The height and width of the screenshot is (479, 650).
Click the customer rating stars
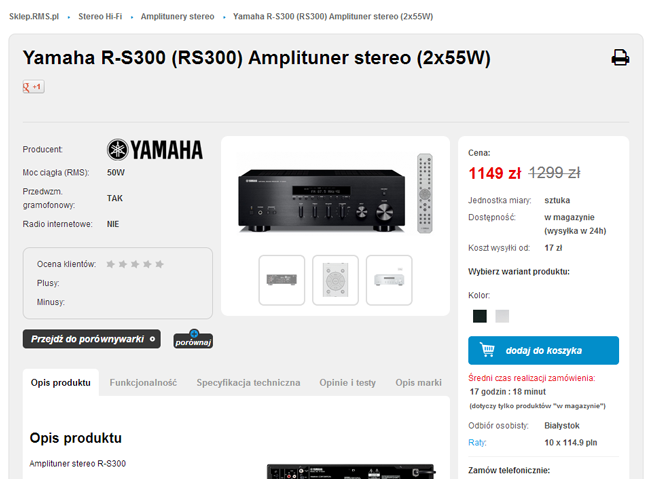[x=135, y=264]
